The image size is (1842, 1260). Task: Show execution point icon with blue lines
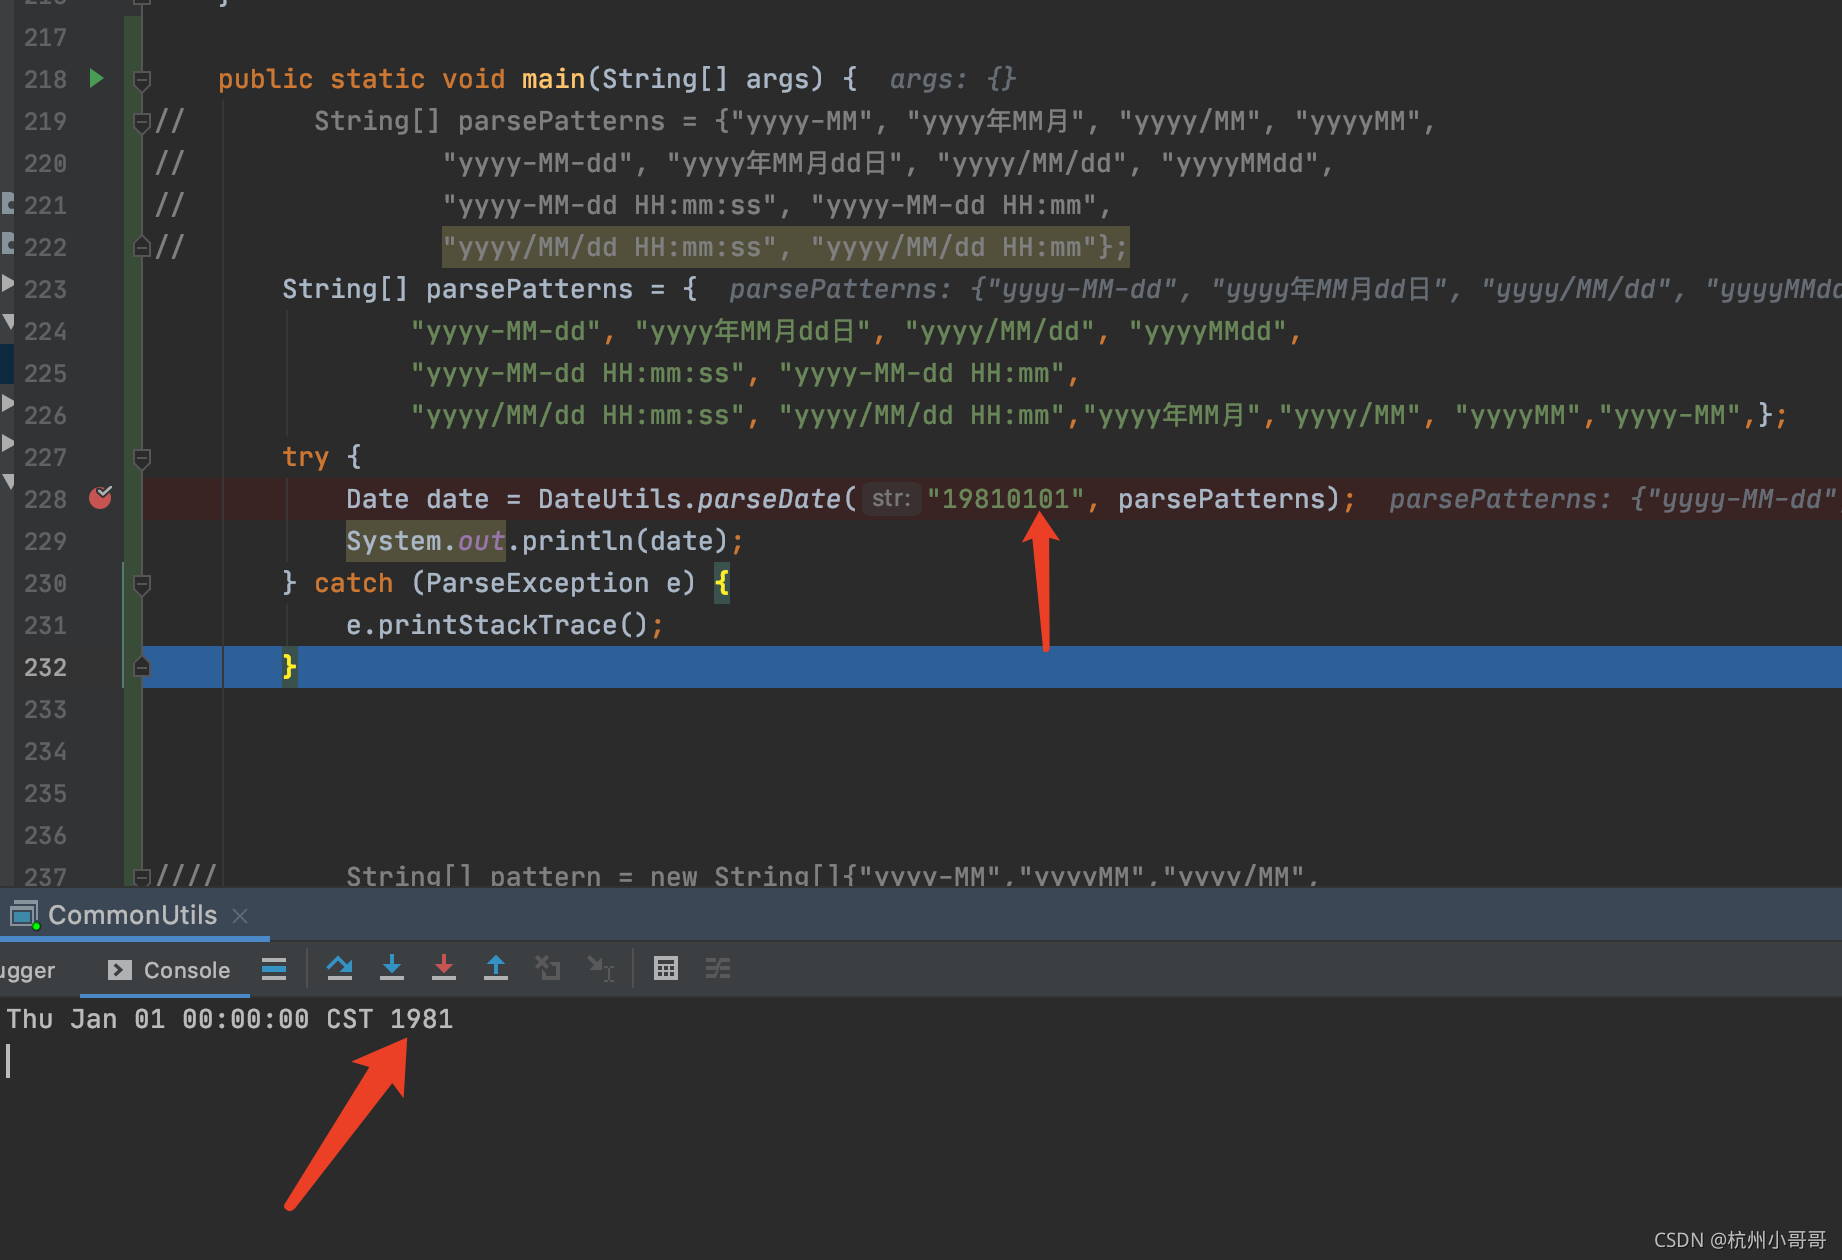[x=274, y=969]
